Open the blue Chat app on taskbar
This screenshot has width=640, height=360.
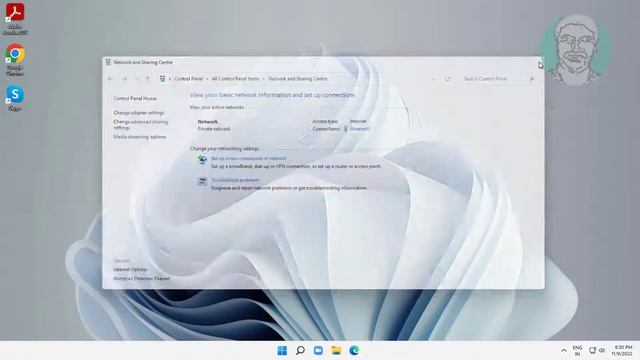pyautogui.click(x=318, y=350)
